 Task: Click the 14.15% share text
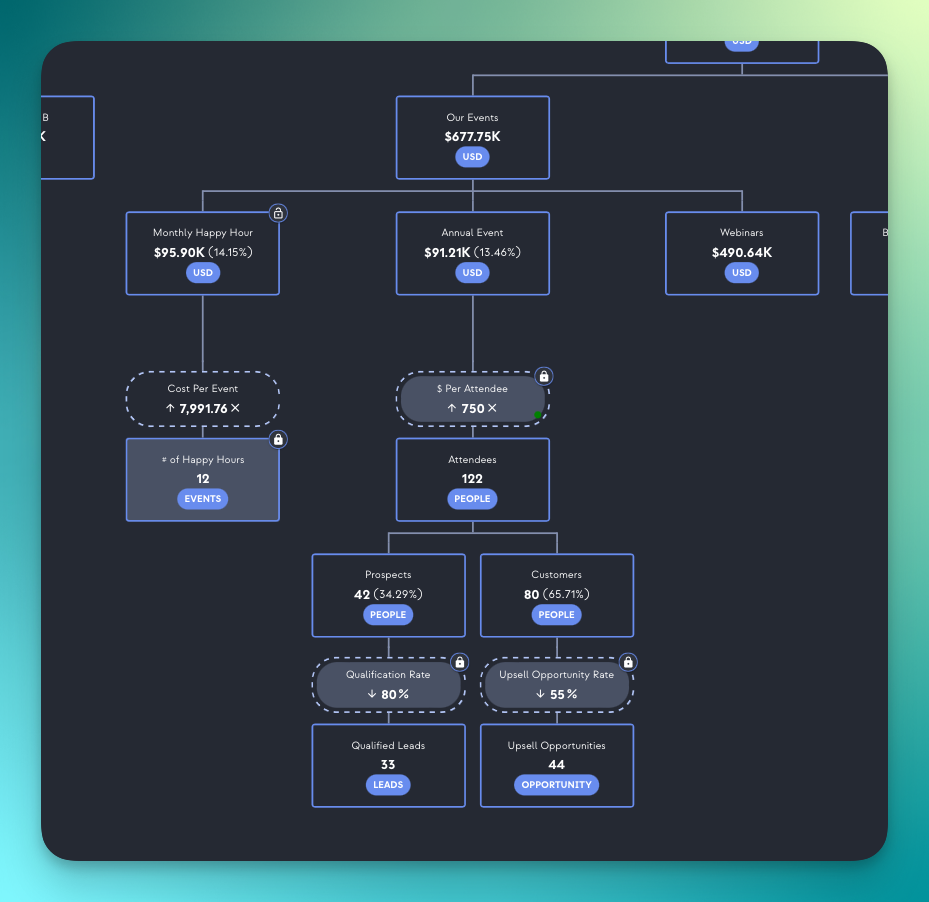click(230, 252)
